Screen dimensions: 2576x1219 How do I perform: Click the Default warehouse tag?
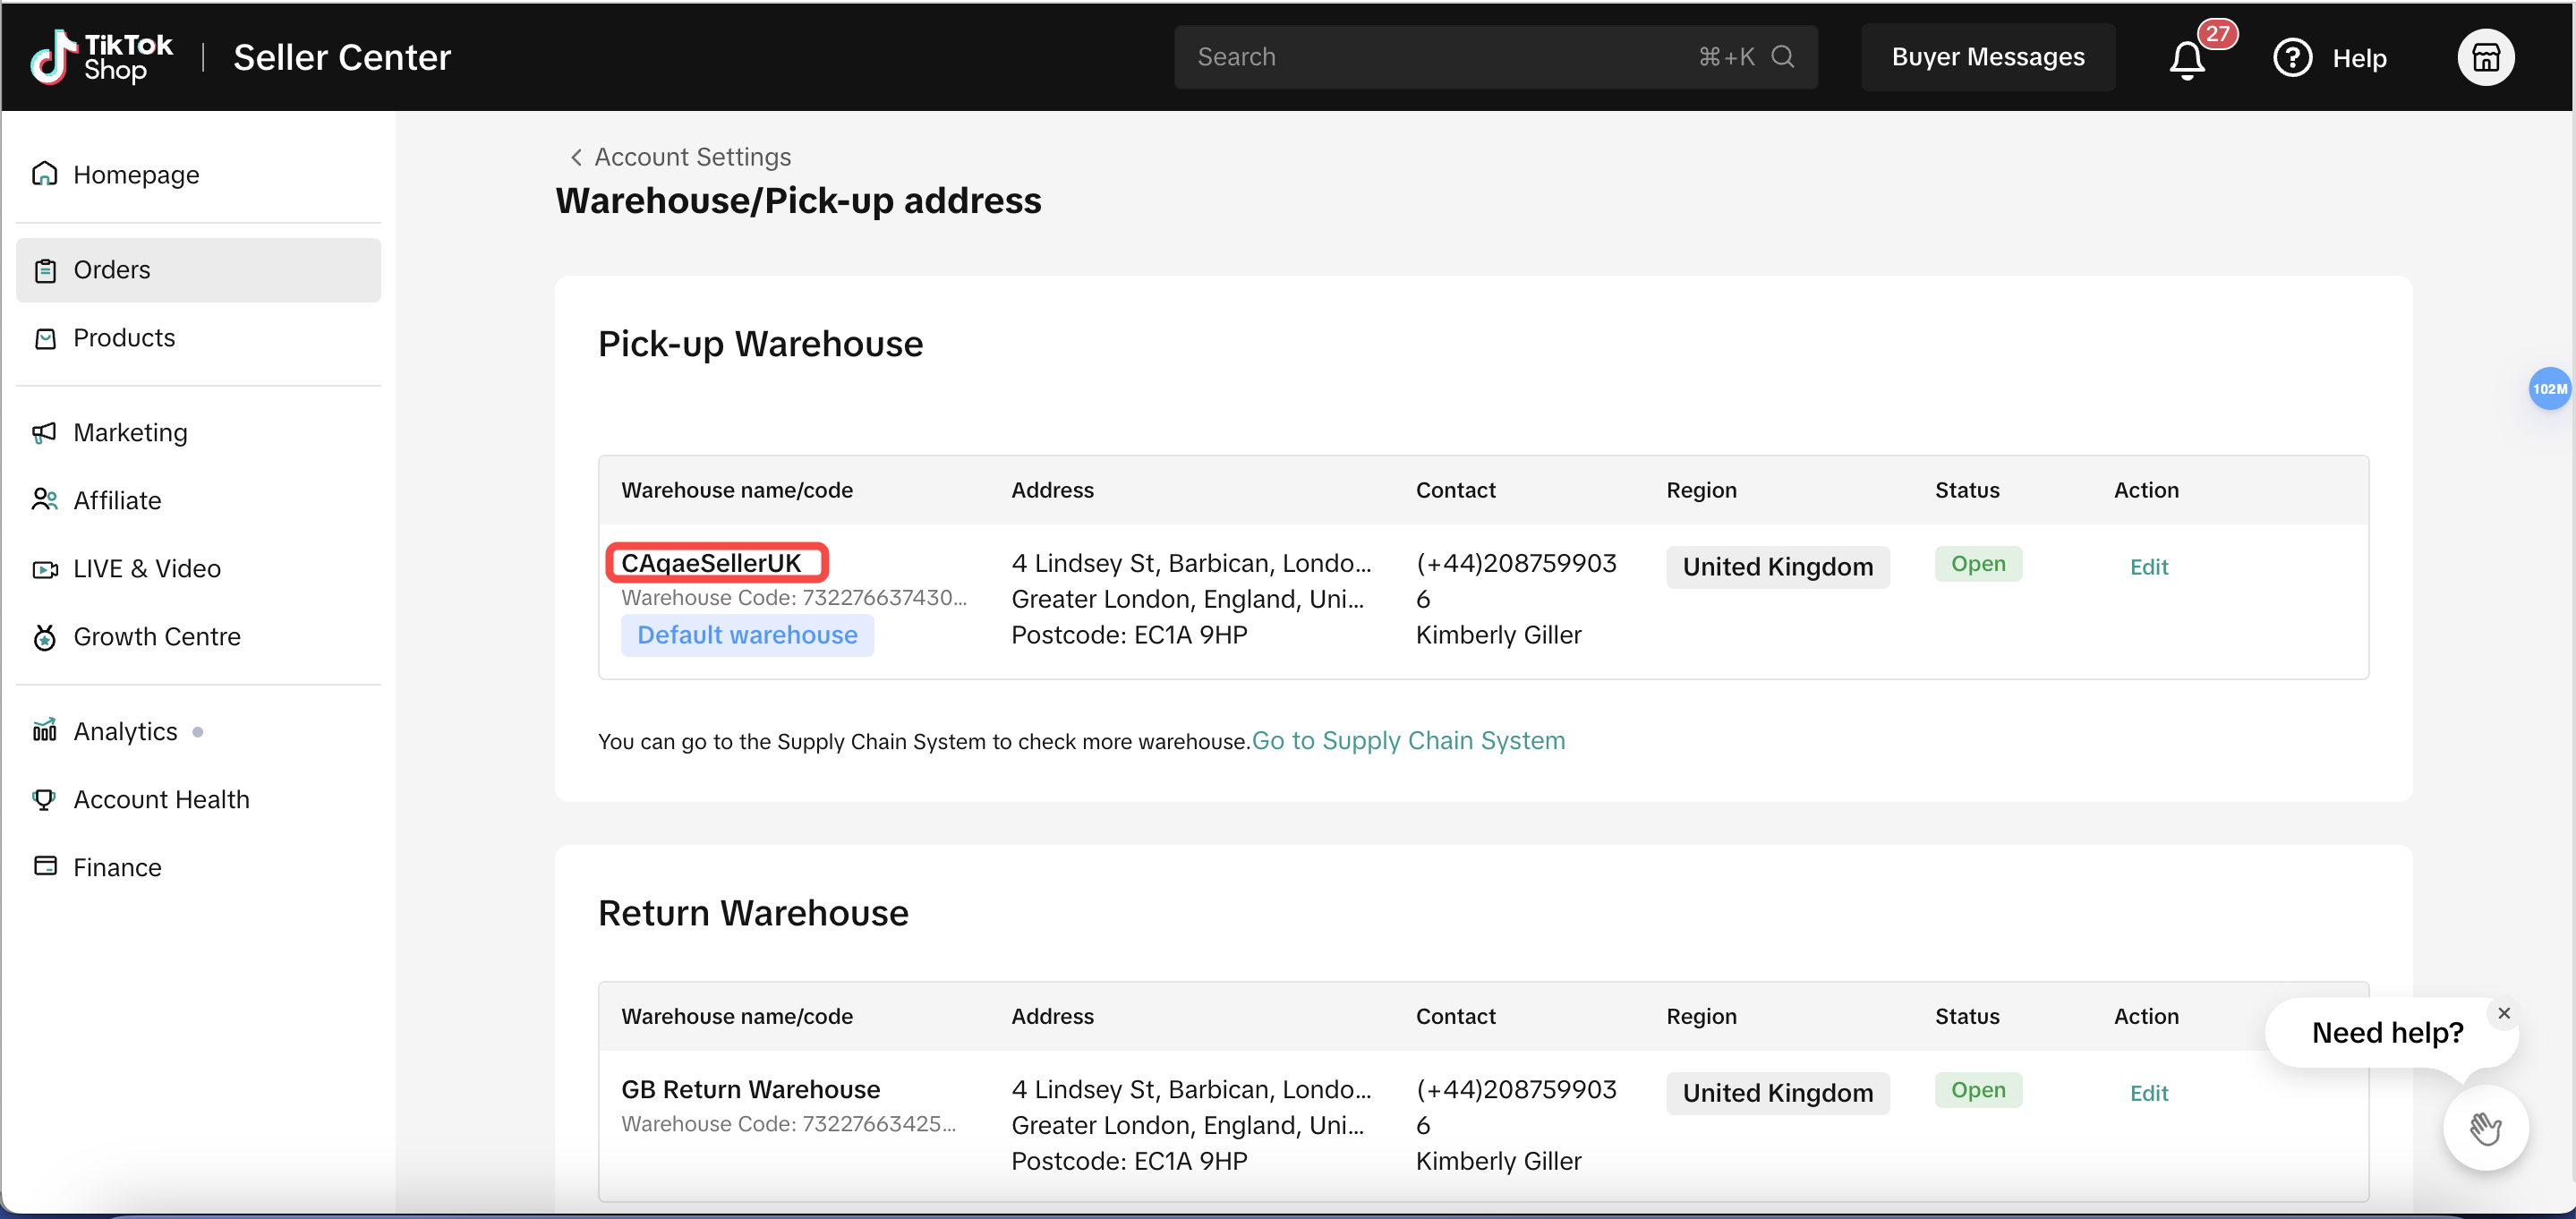pyautogui.click(x=747, y=635)
